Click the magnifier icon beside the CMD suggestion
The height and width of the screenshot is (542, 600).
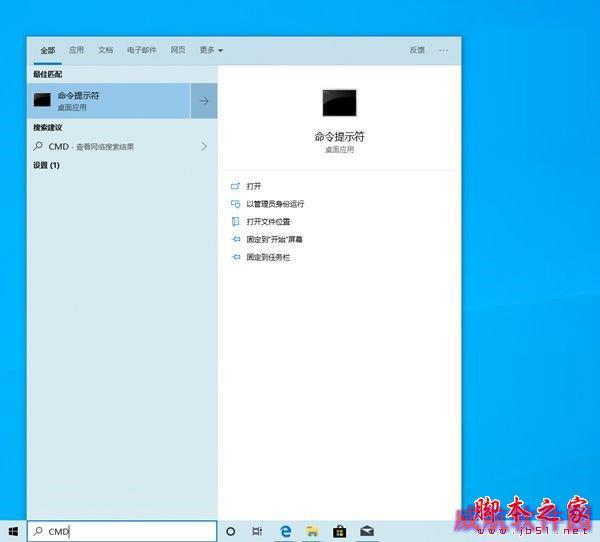38,146
